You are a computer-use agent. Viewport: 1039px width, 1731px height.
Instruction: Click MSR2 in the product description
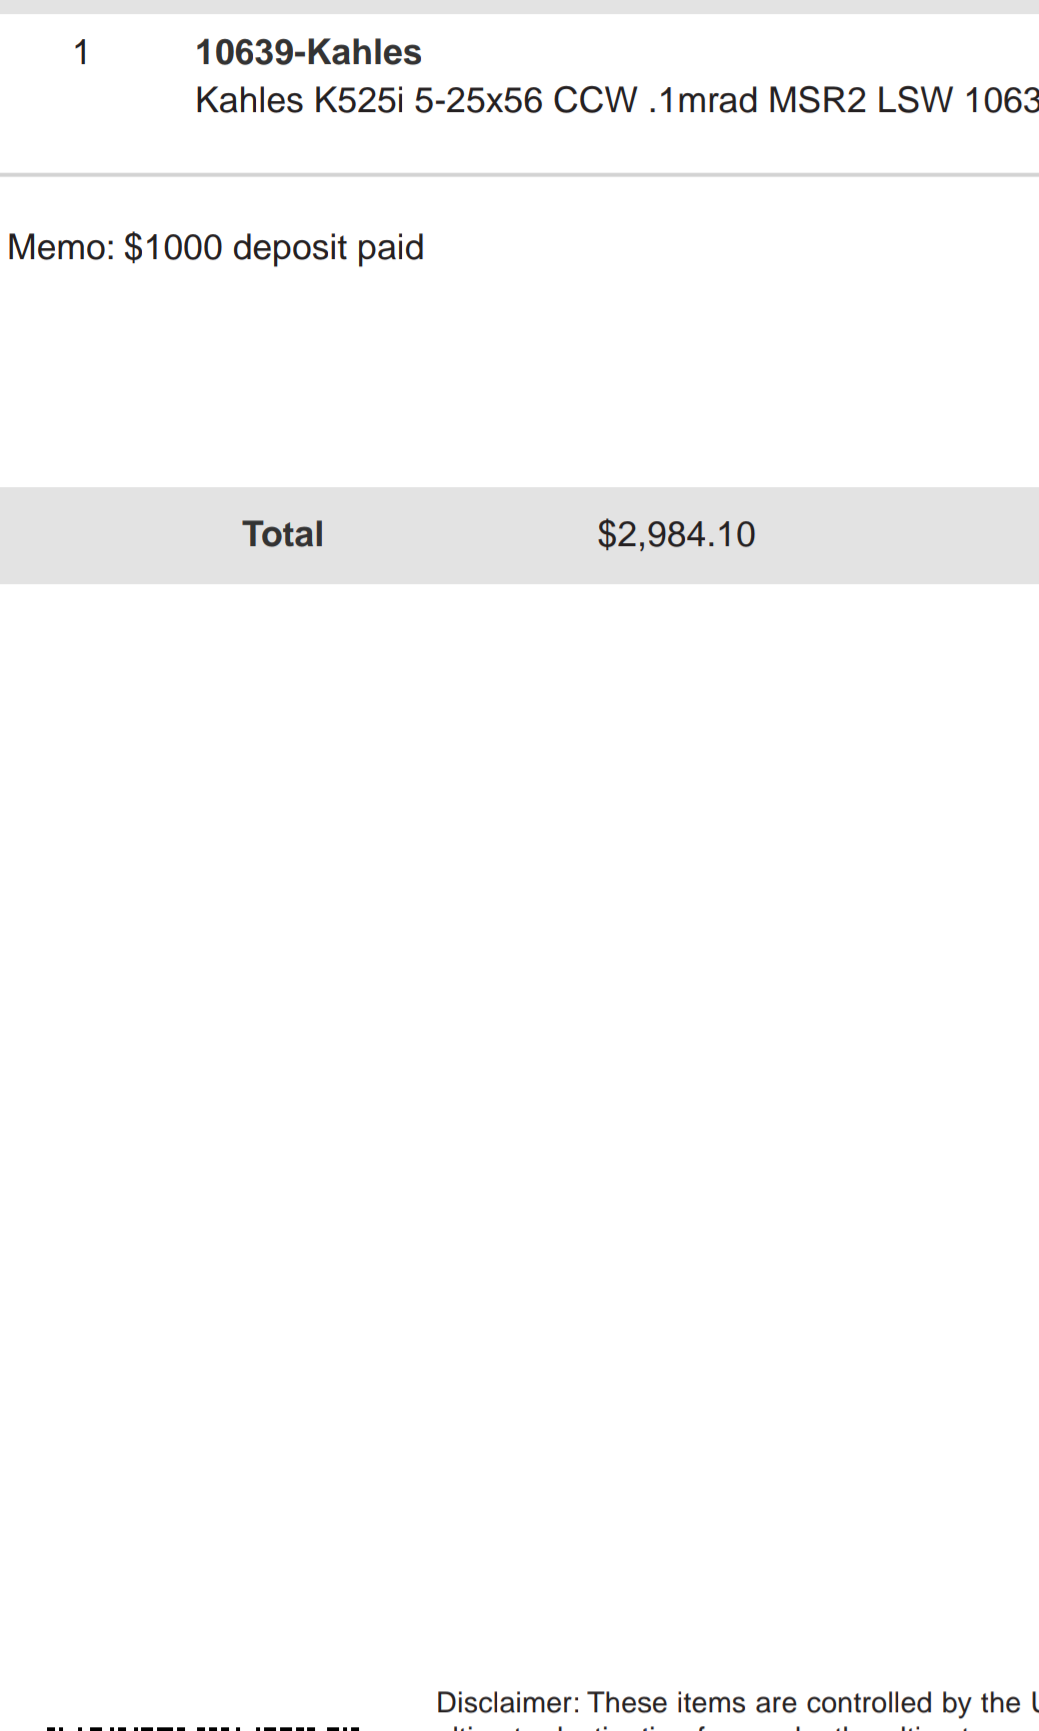(817, 100)
